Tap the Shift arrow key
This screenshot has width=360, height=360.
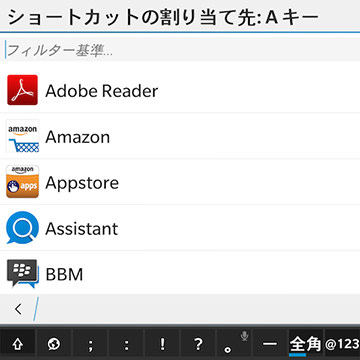pos(17,345)
